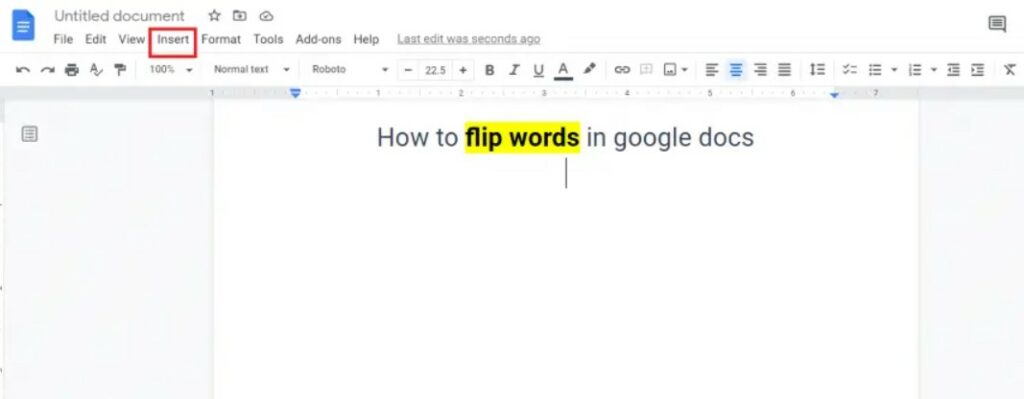This screenshot has height=399, width=1024.
Task: Click the Google Docs home icon
Action: tap(24, 26)
